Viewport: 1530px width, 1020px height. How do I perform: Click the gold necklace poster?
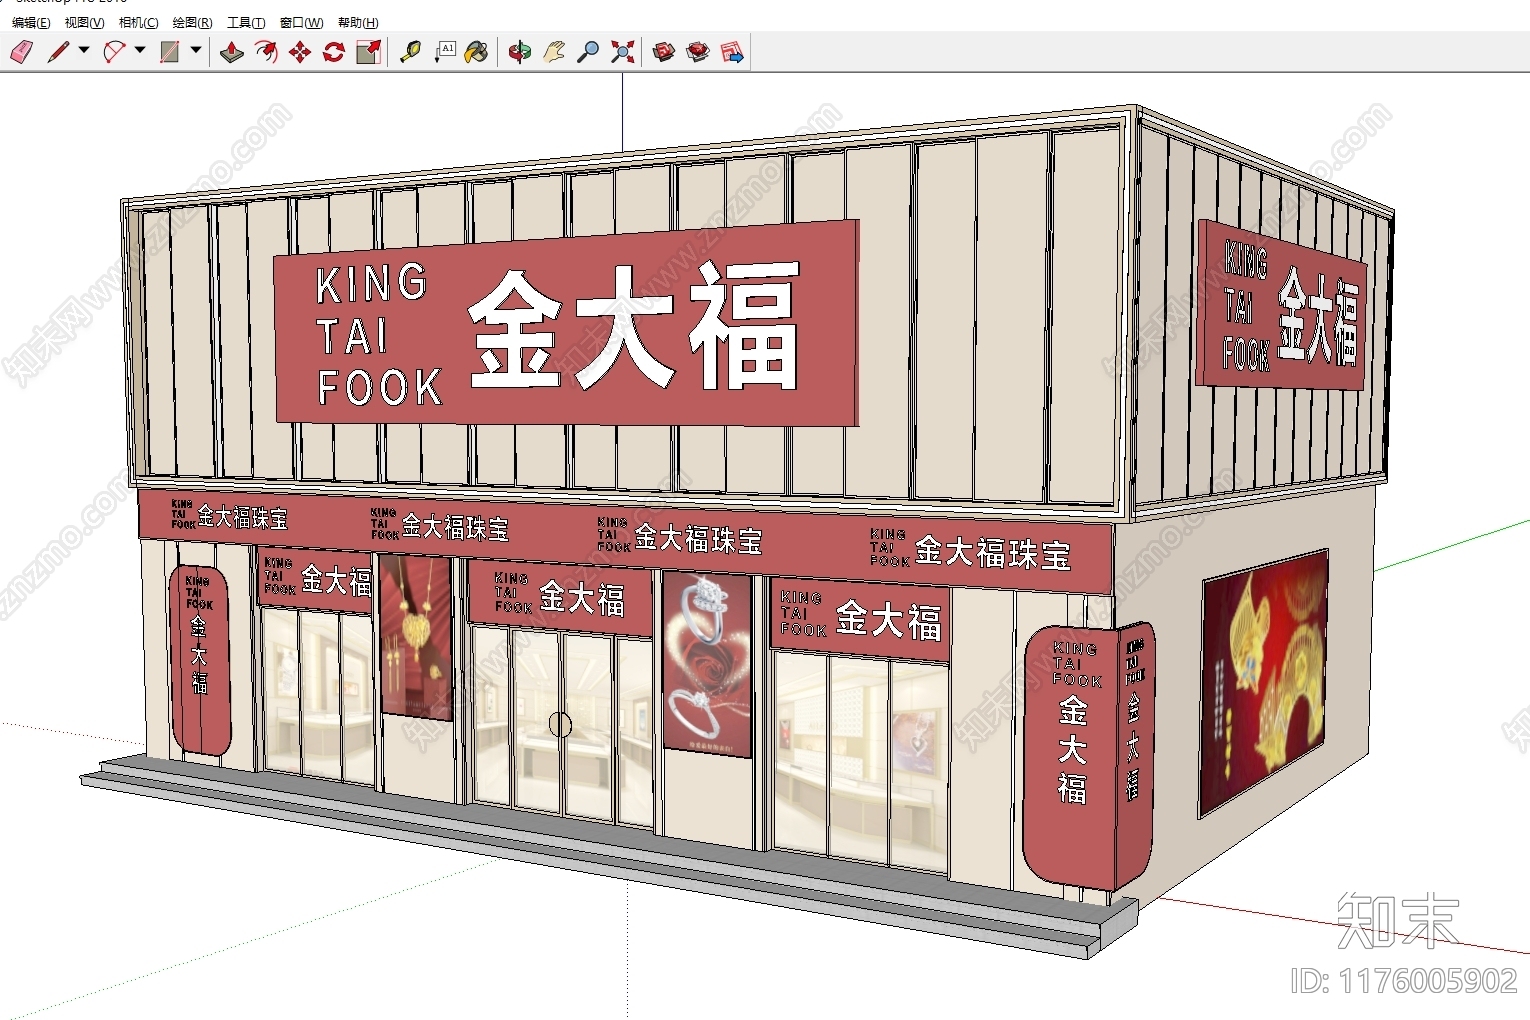click(x=416, y=637)
